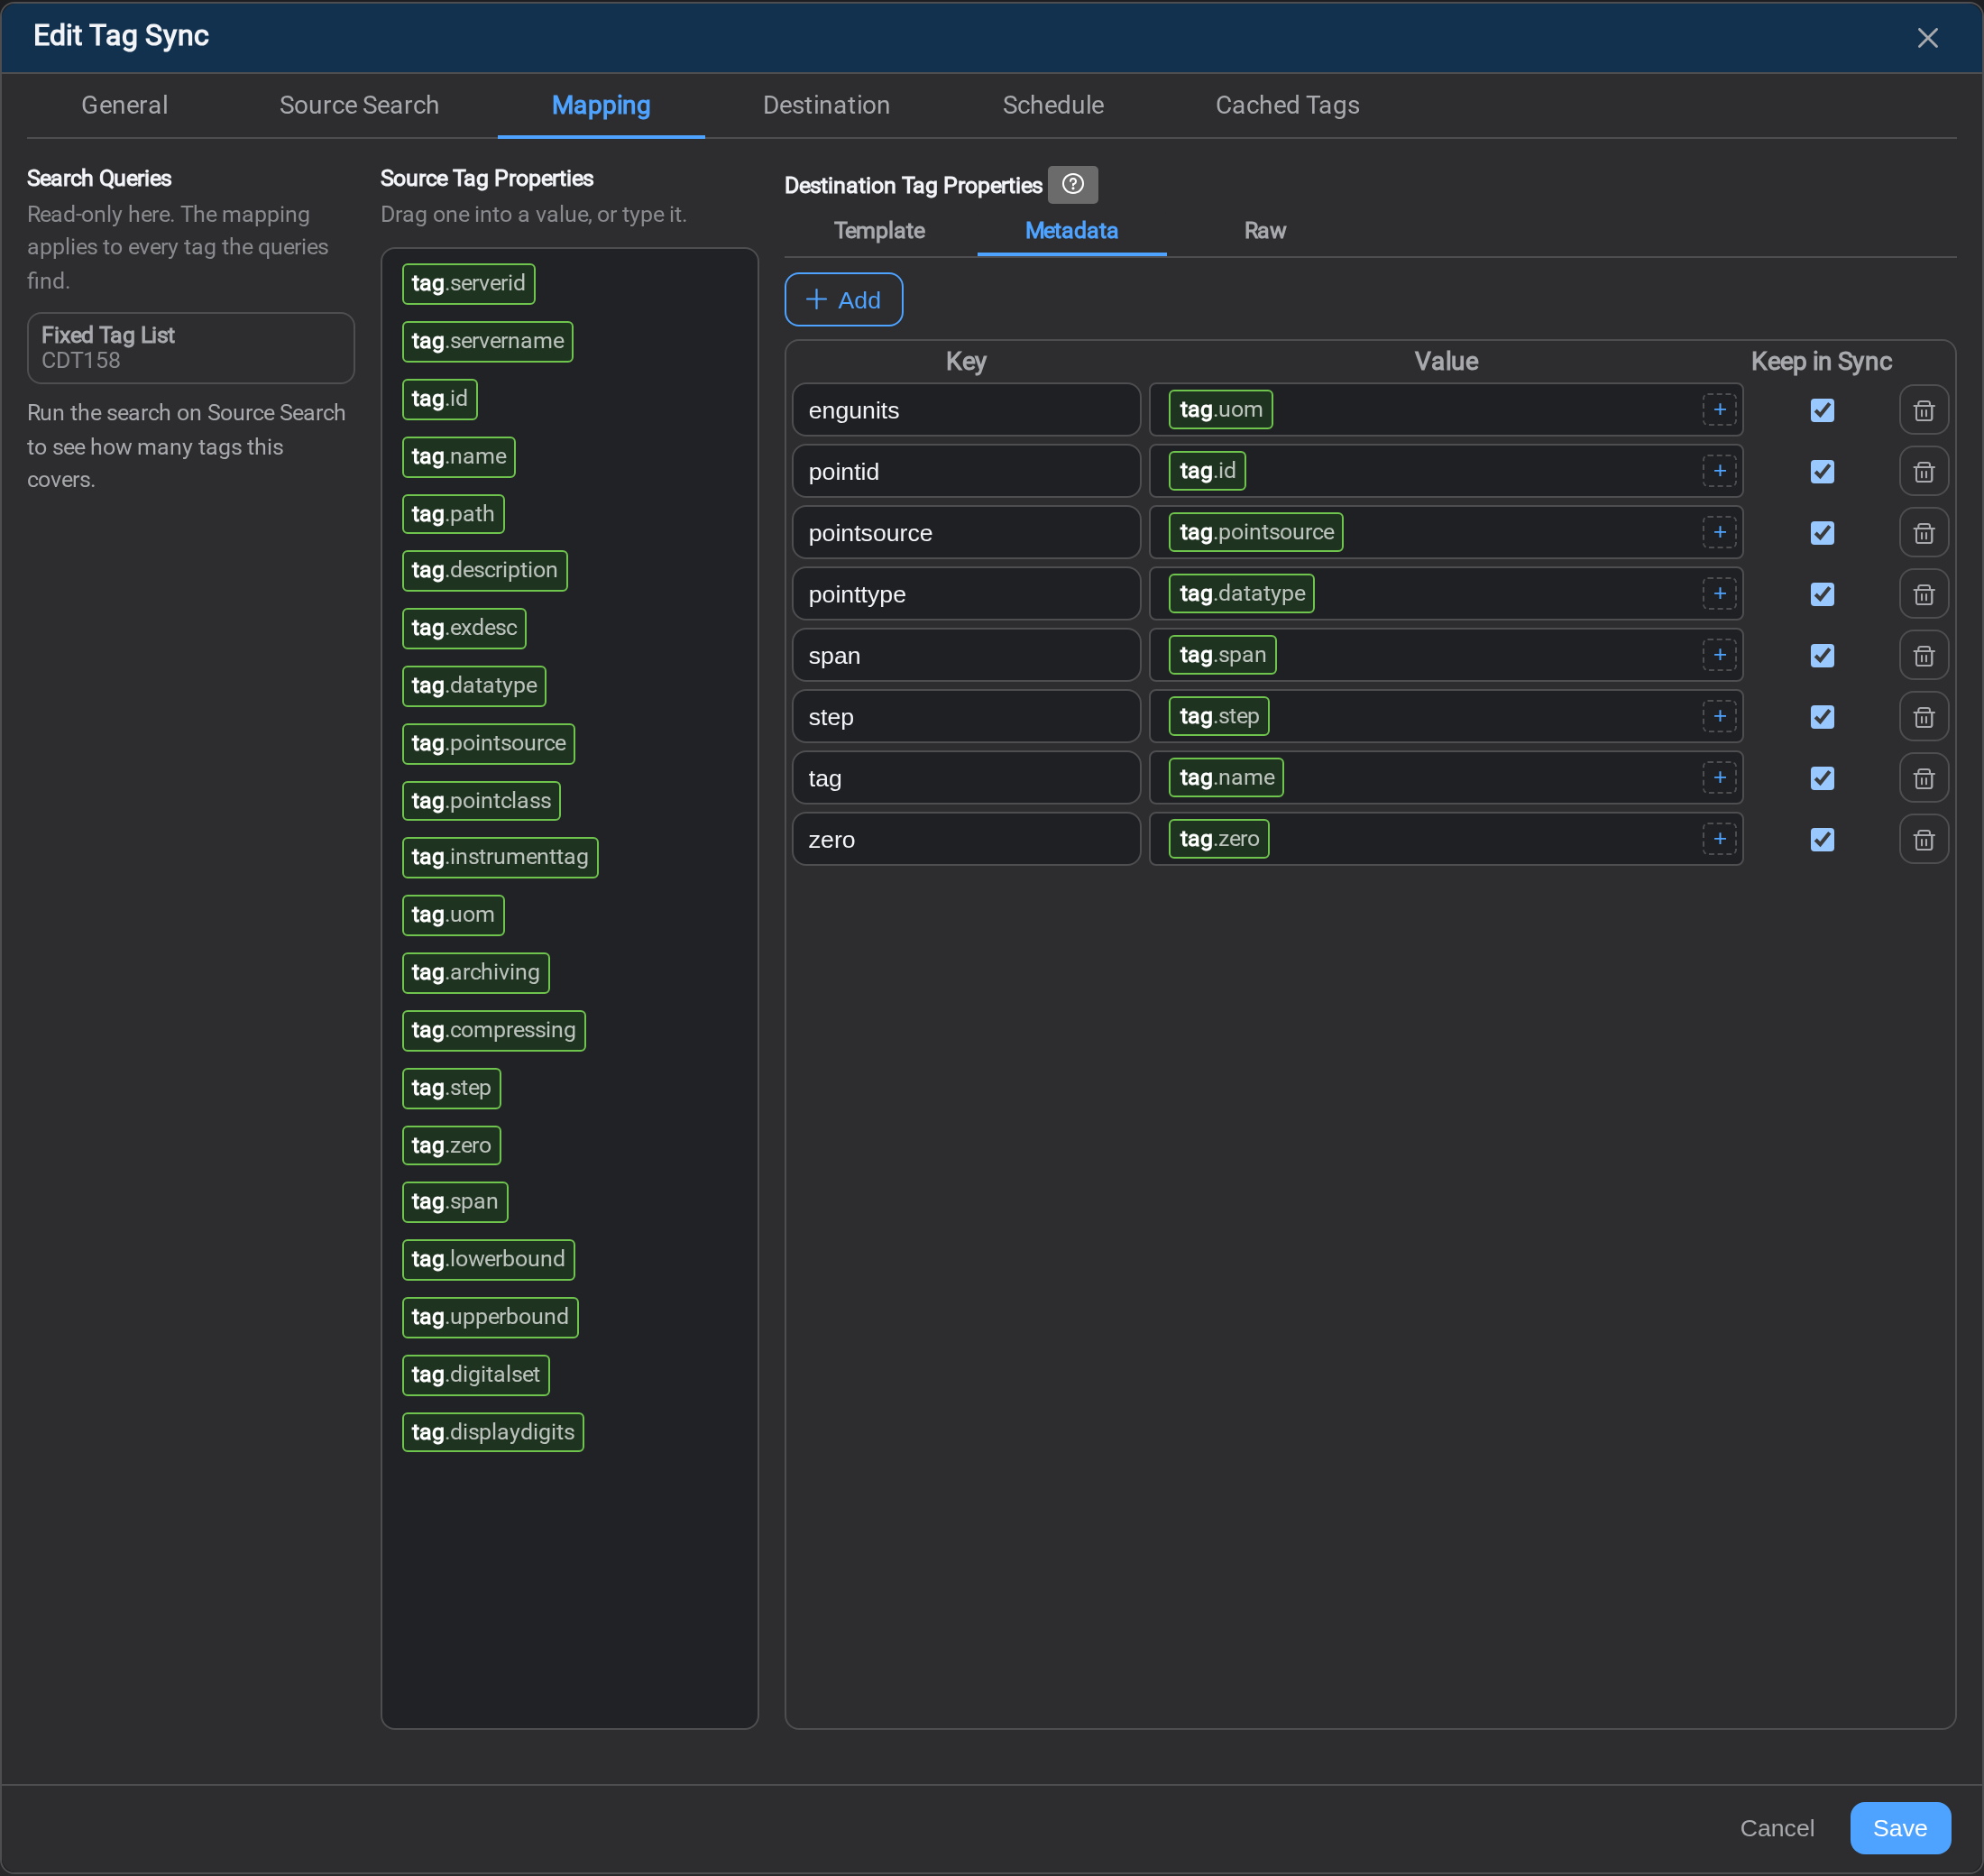Viewport: 1984px width, 1876px height.
Task: Click the plus icon in engunits value
Action: pos(1719,409)
